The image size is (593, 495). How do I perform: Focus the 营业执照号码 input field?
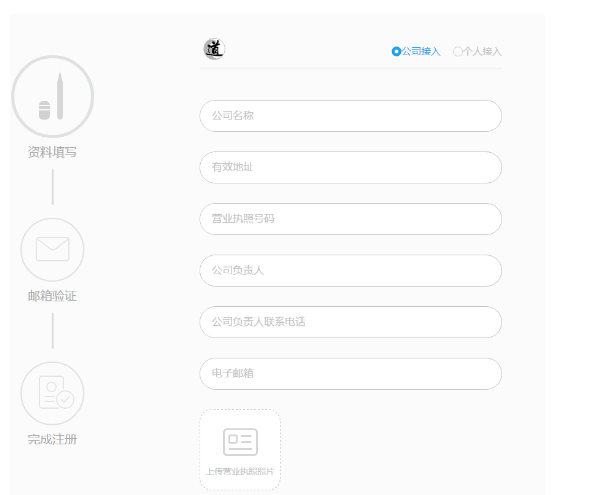click(351, 219)
